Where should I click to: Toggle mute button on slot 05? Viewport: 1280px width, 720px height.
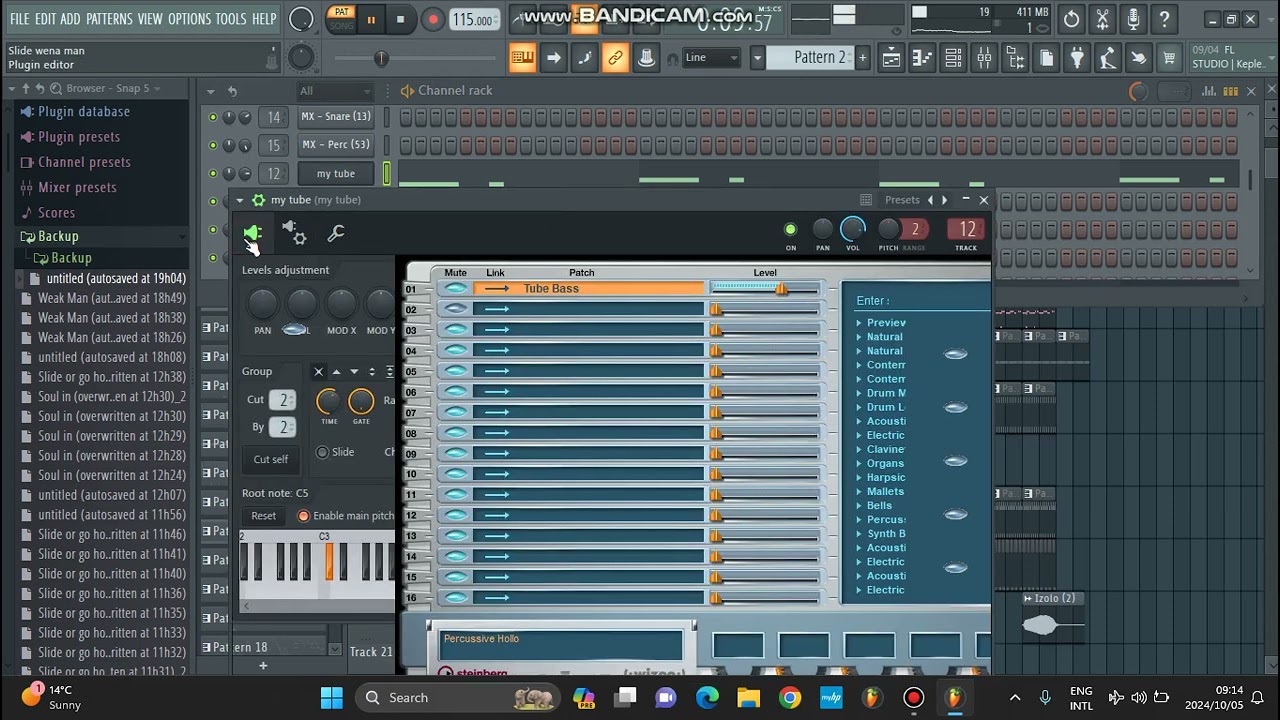coord(456,371)
